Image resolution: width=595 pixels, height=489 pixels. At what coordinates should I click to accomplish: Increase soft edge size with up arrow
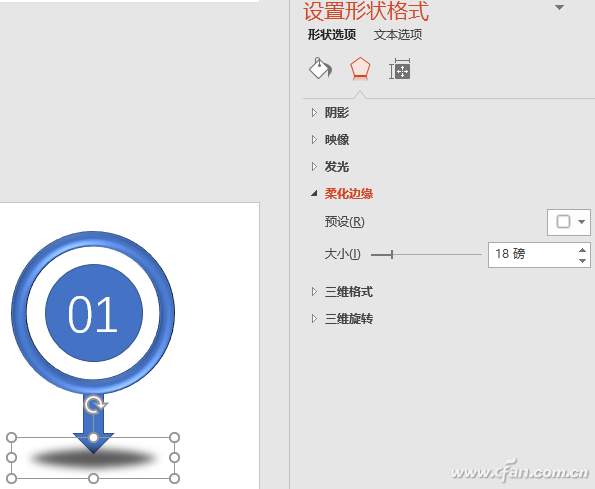(x=582, y=250)
